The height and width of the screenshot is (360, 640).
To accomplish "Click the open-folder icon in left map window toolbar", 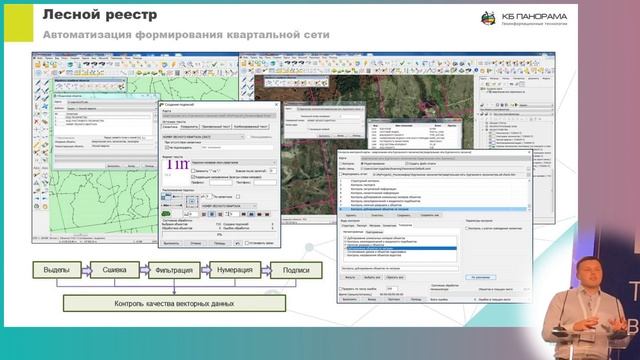I will [x=38, y=64].
